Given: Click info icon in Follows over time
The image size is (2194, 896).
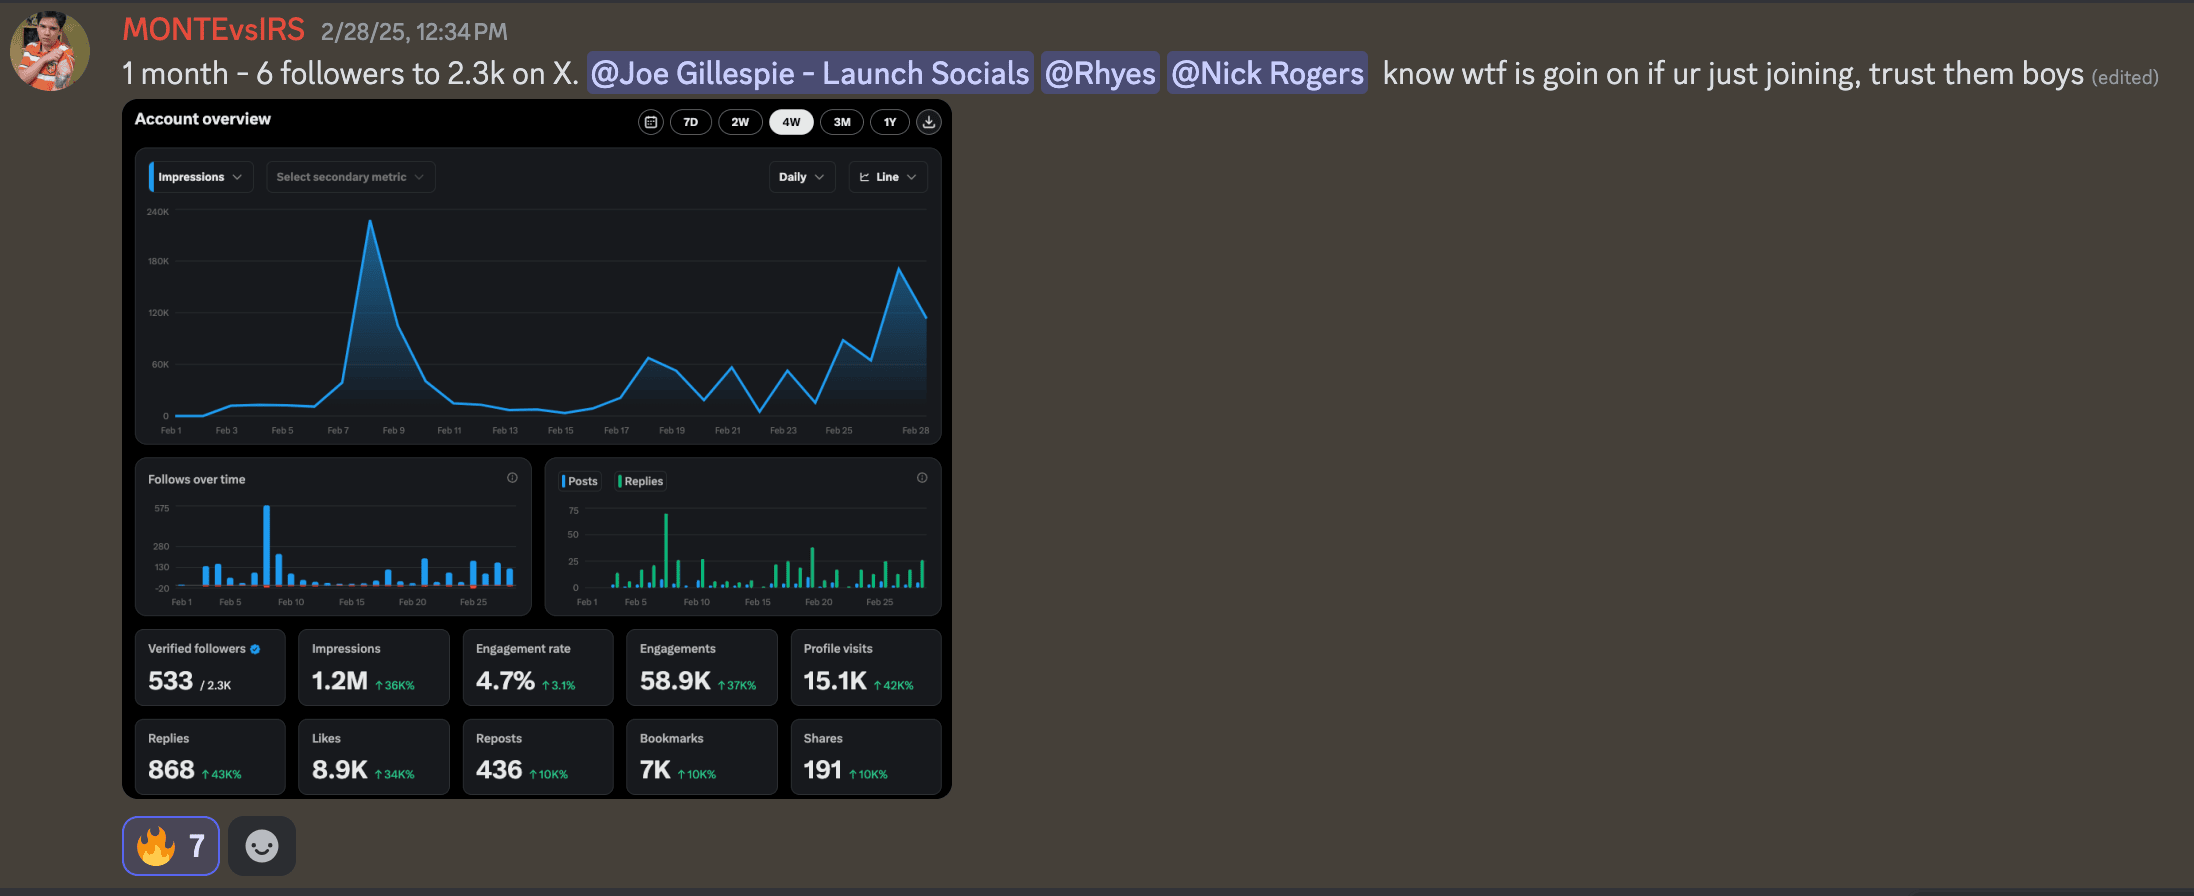Looking at the screenshot, I should point(512,478).
